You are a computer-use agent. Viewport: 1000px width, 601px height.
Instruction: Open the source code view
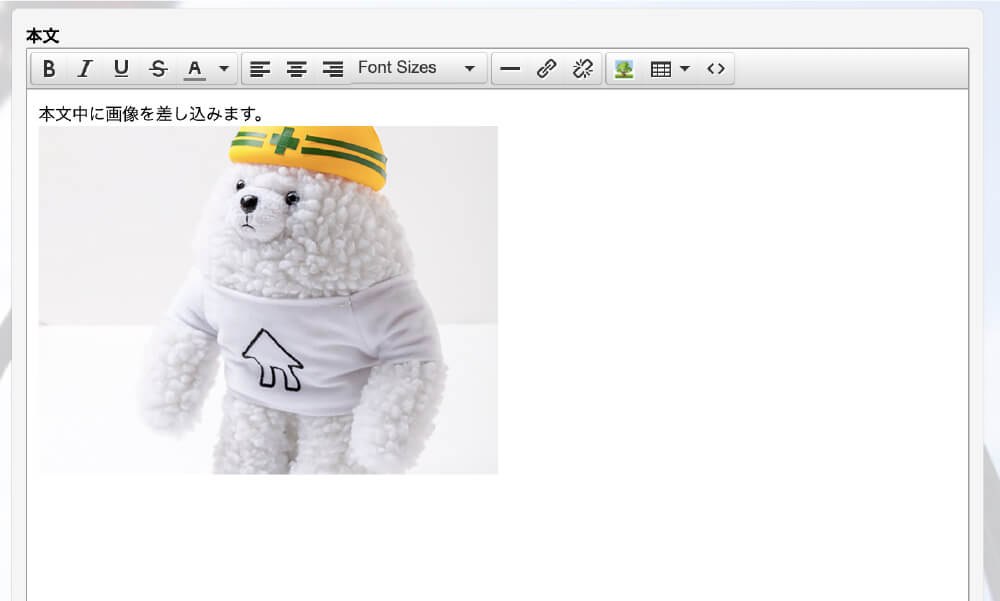[715, 69]
